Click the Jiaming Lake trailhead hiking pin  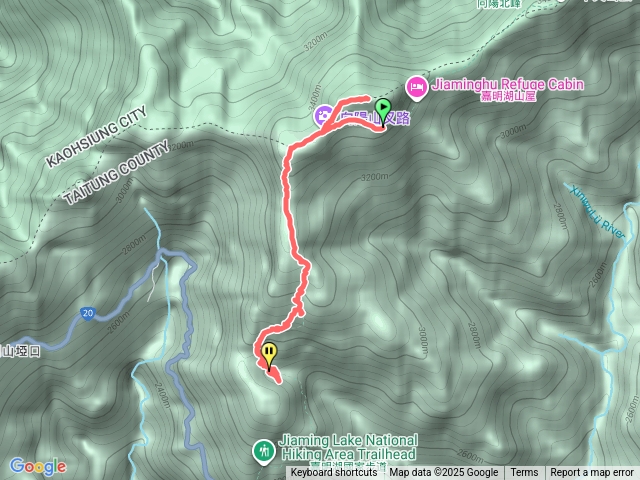[264, 452]
